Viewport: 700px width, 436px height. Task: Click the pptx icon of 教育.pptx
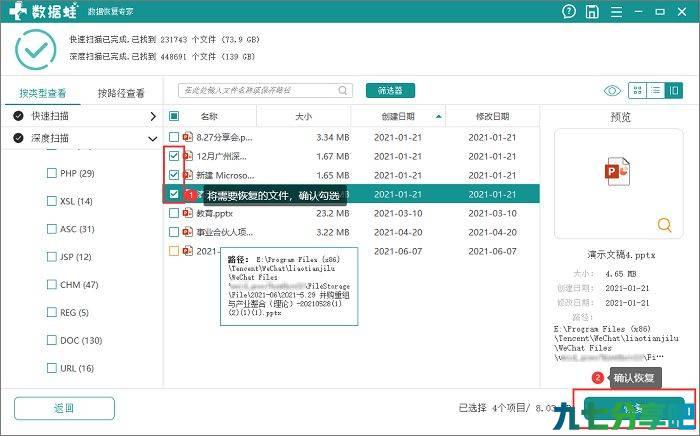coord(188,213)
